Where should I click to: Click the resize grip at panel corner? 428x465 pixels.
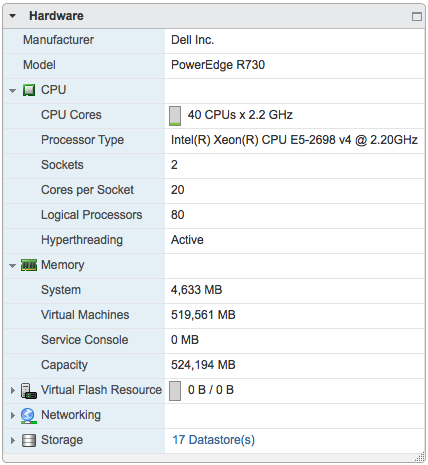420,458
